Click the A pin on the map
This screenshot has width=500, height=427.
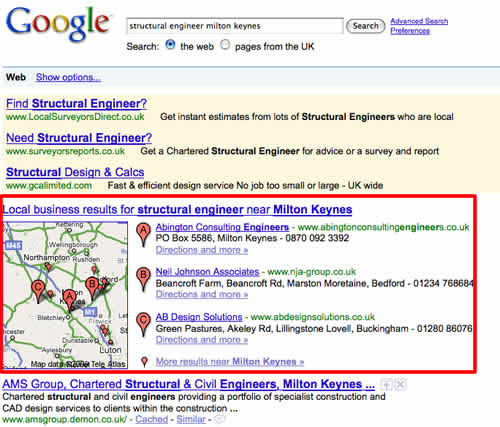pos(70,300)
